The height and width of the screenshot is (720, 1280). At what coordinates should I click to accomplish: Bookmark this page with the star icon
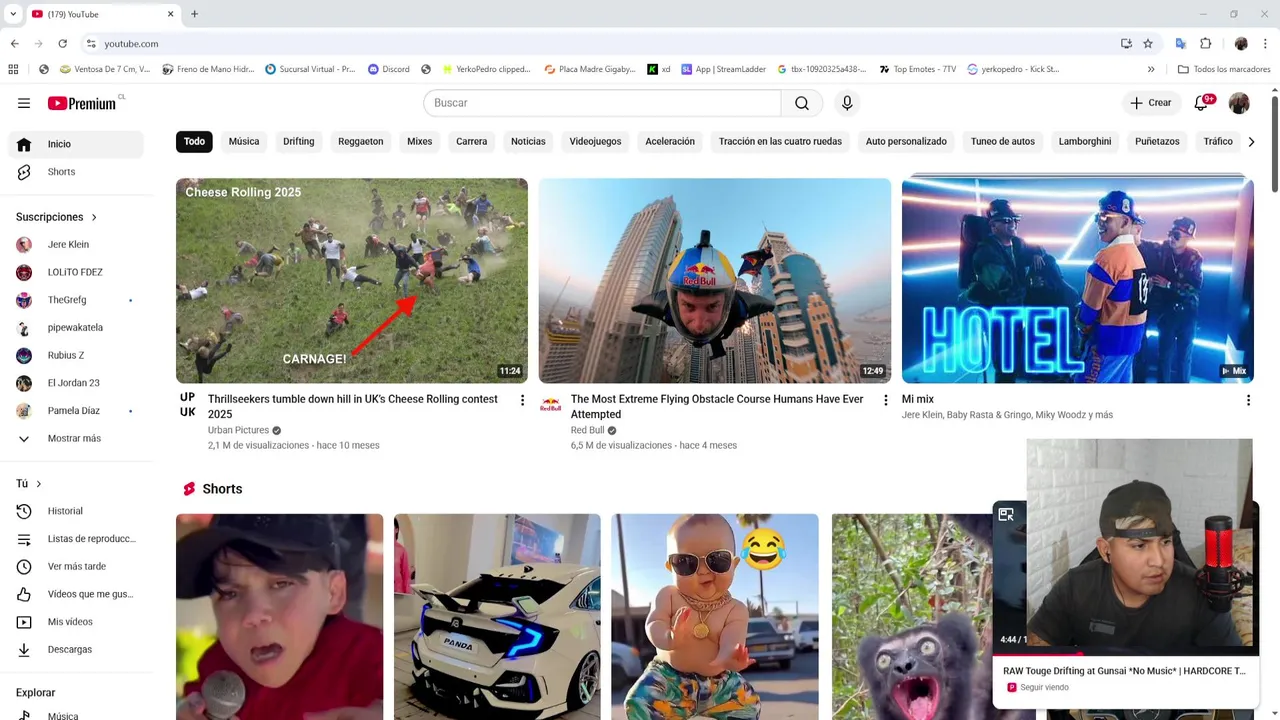pyautogui.click(x=1148, y=44)
